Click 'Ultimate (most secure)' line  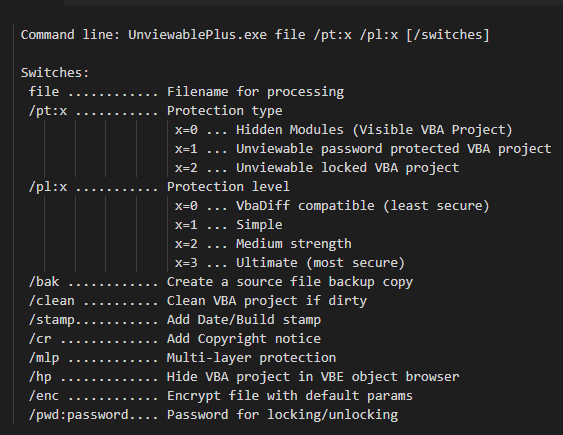(x=290, y=263)
